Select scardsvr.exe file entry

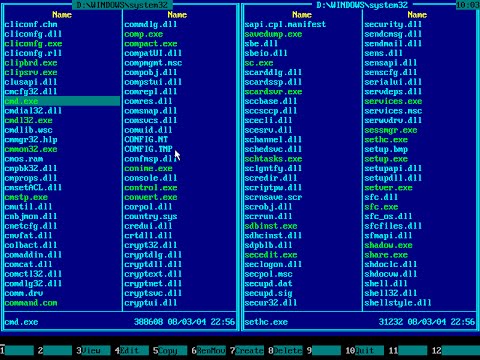(273, 91)
